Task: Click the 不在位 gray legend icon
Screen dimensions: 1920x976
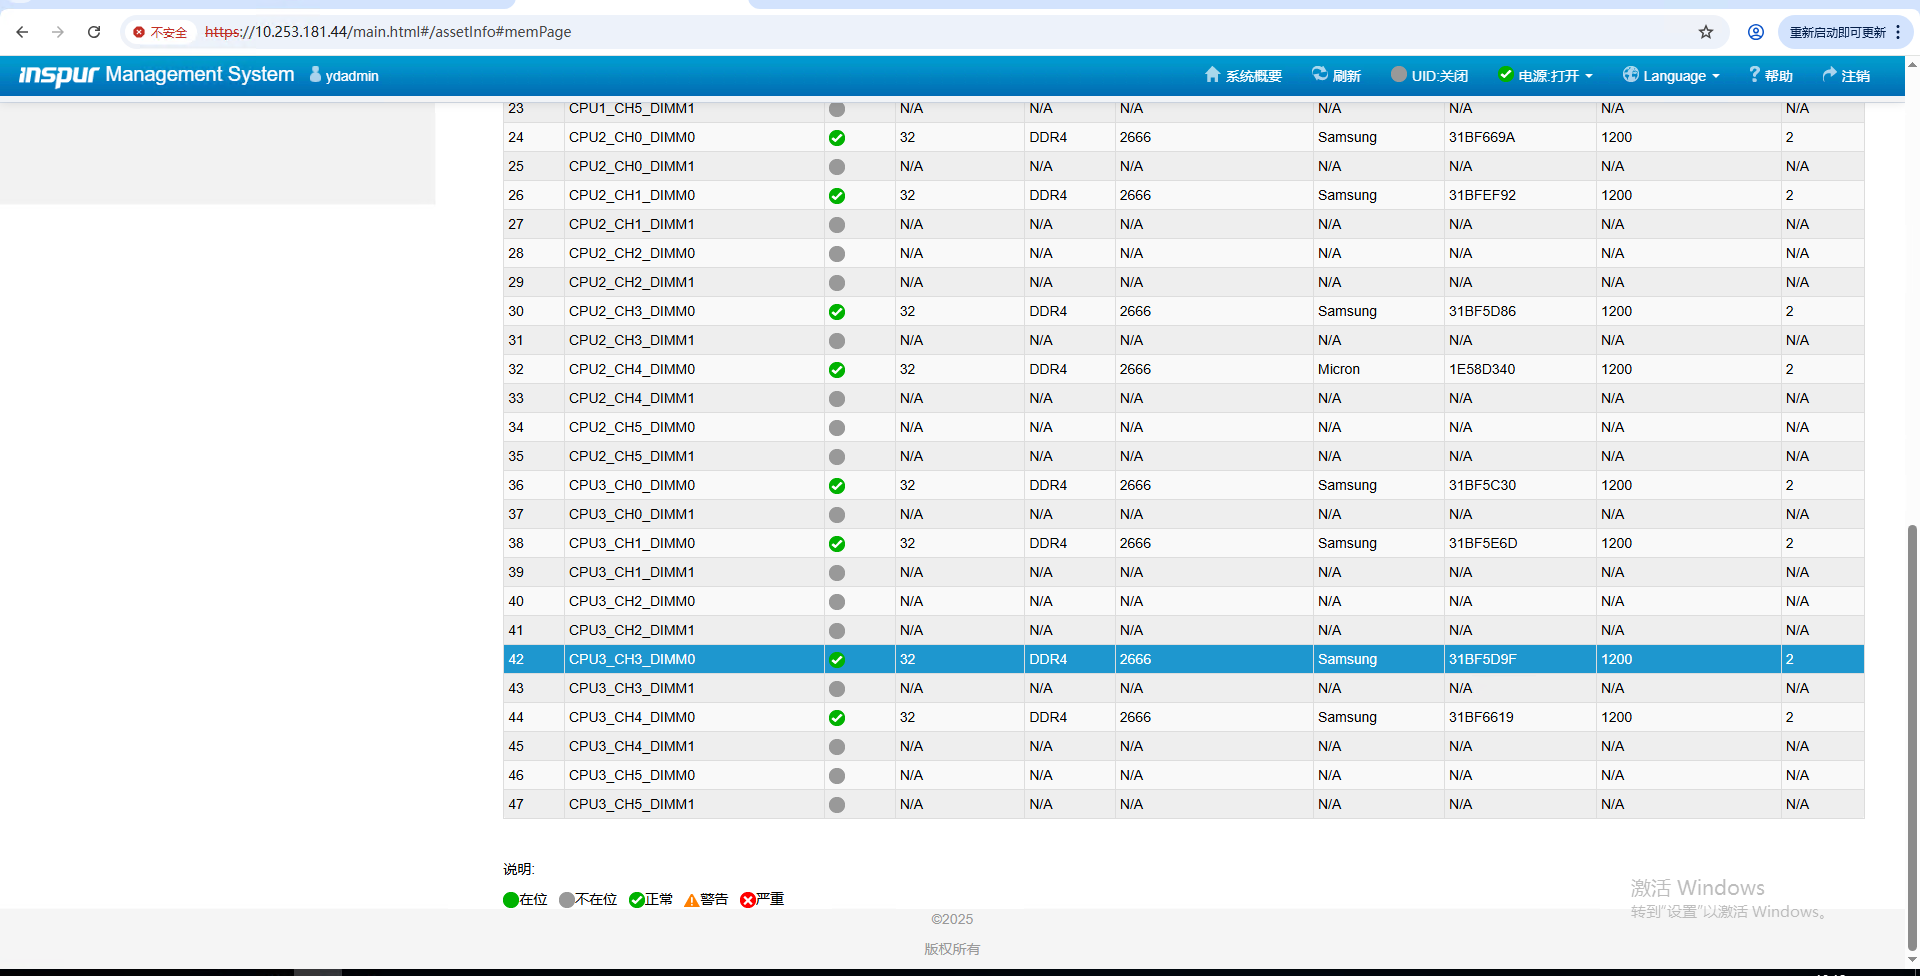Action: coord(567,900)
